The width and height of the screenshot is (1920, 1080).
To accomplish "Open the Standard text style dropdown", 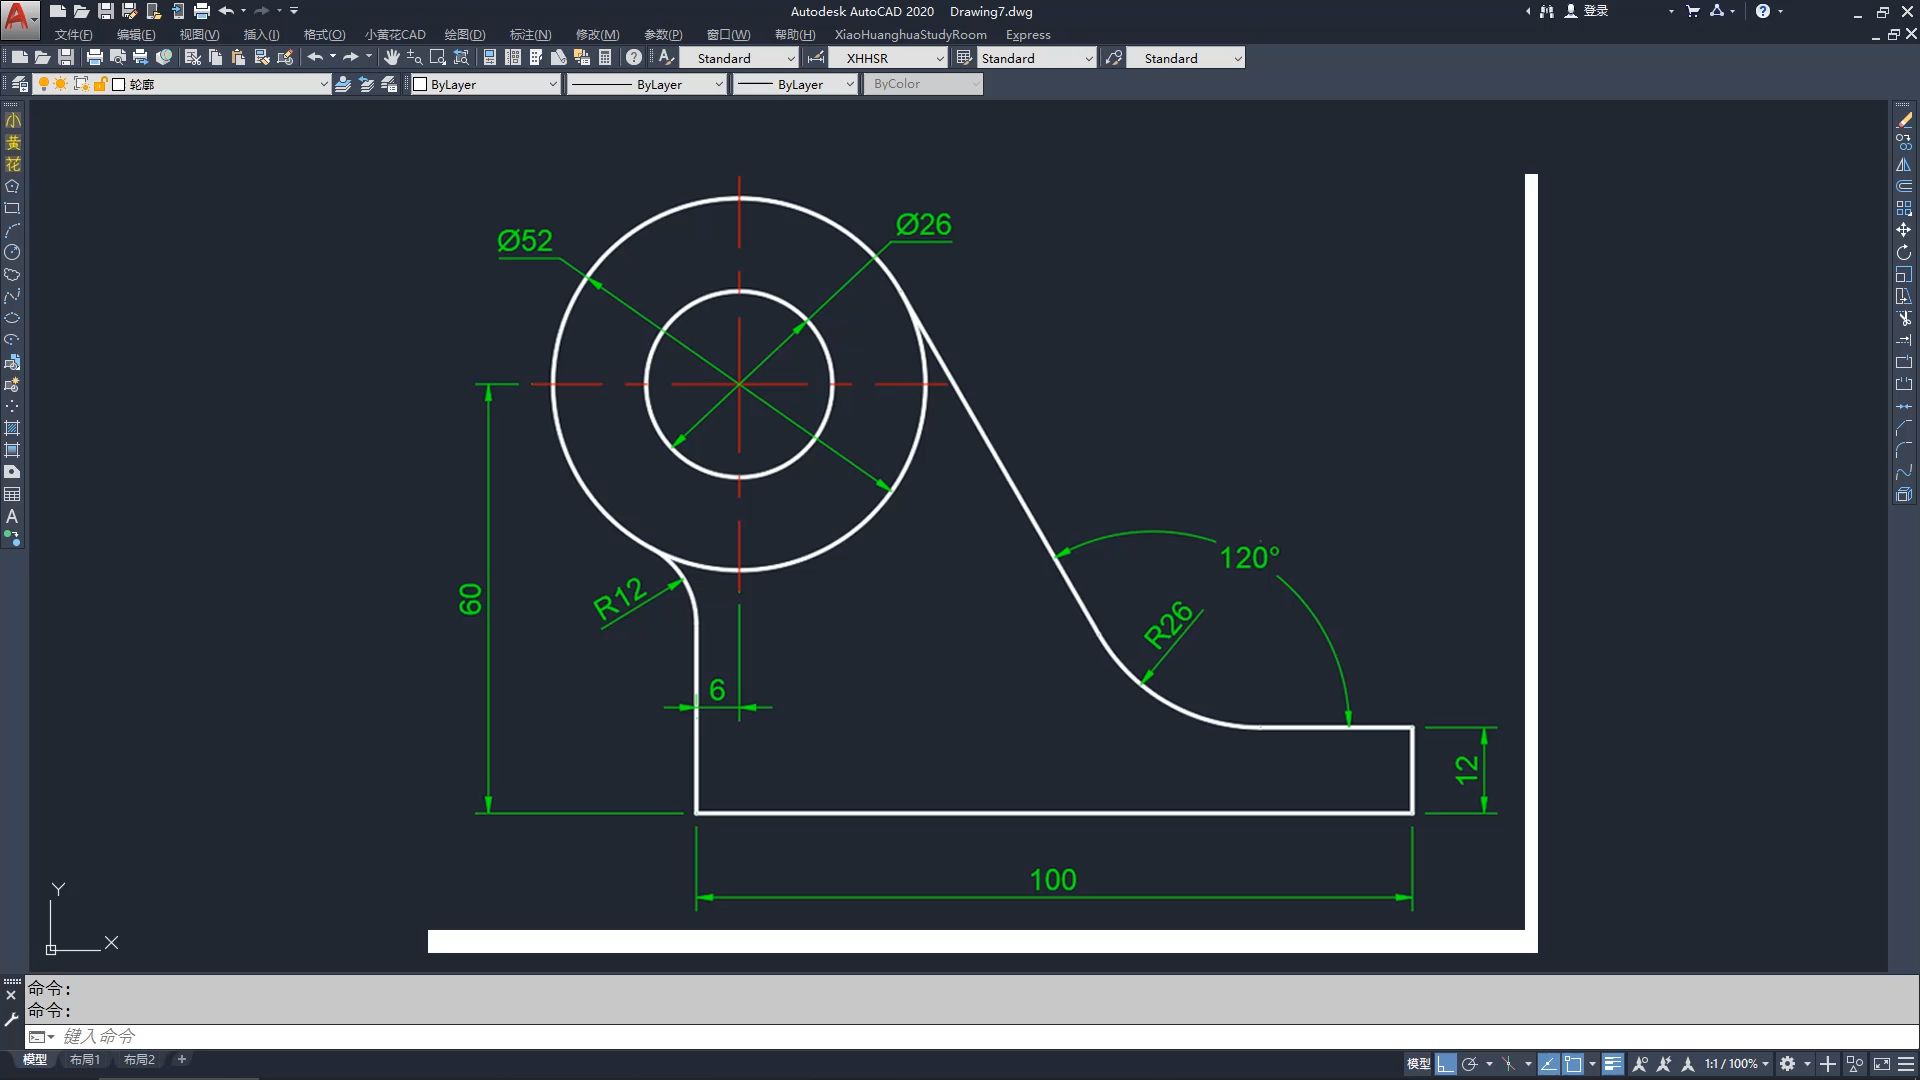I will click(739, 58).
